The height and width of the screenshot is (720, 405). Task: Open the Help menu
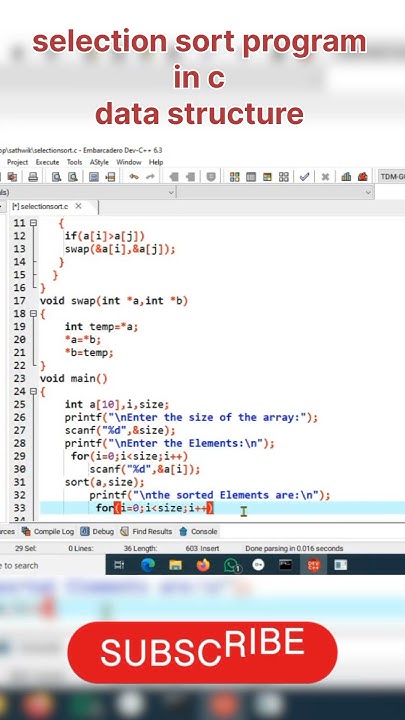click(x=156, y=162)
